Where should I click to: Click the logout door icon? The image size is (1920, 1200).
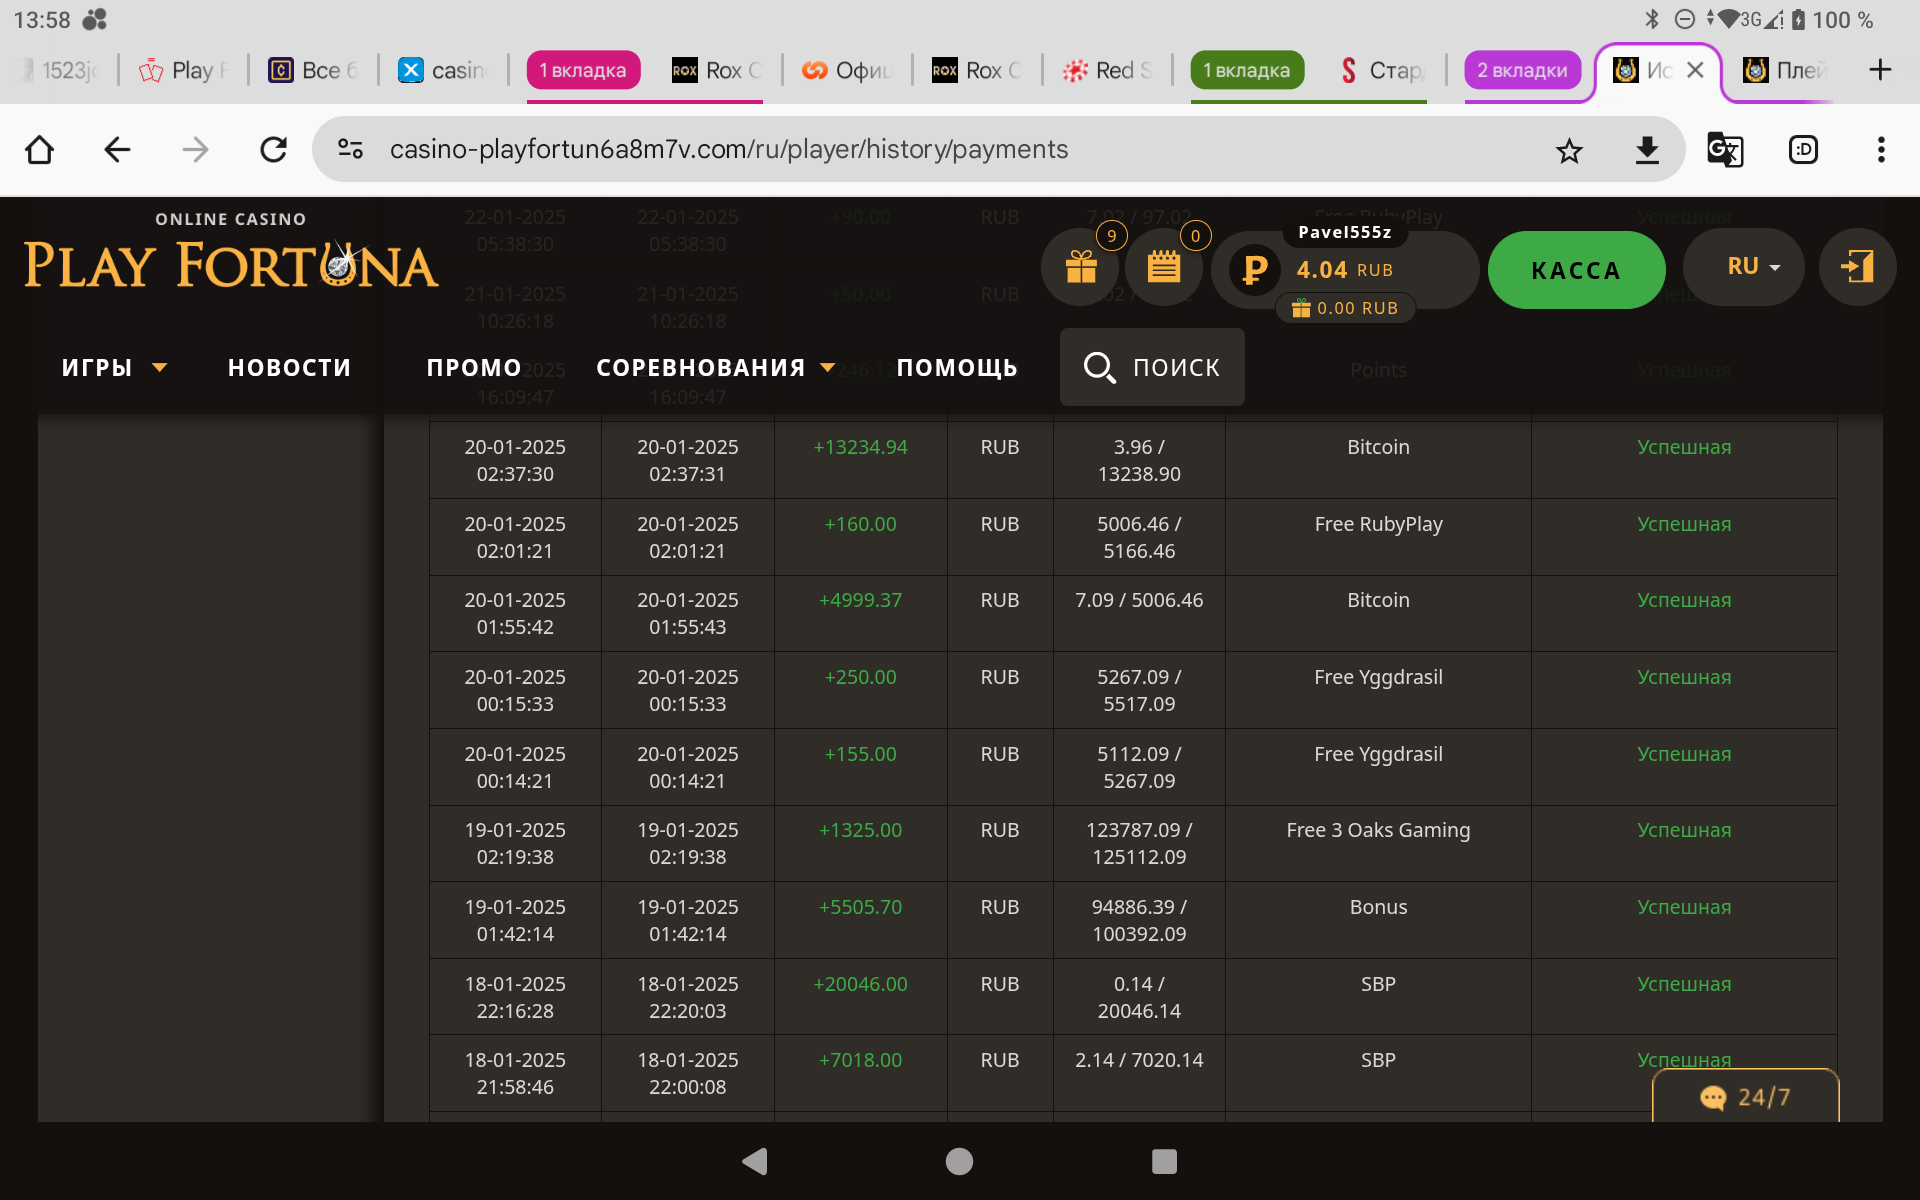tap(1857, 267)
